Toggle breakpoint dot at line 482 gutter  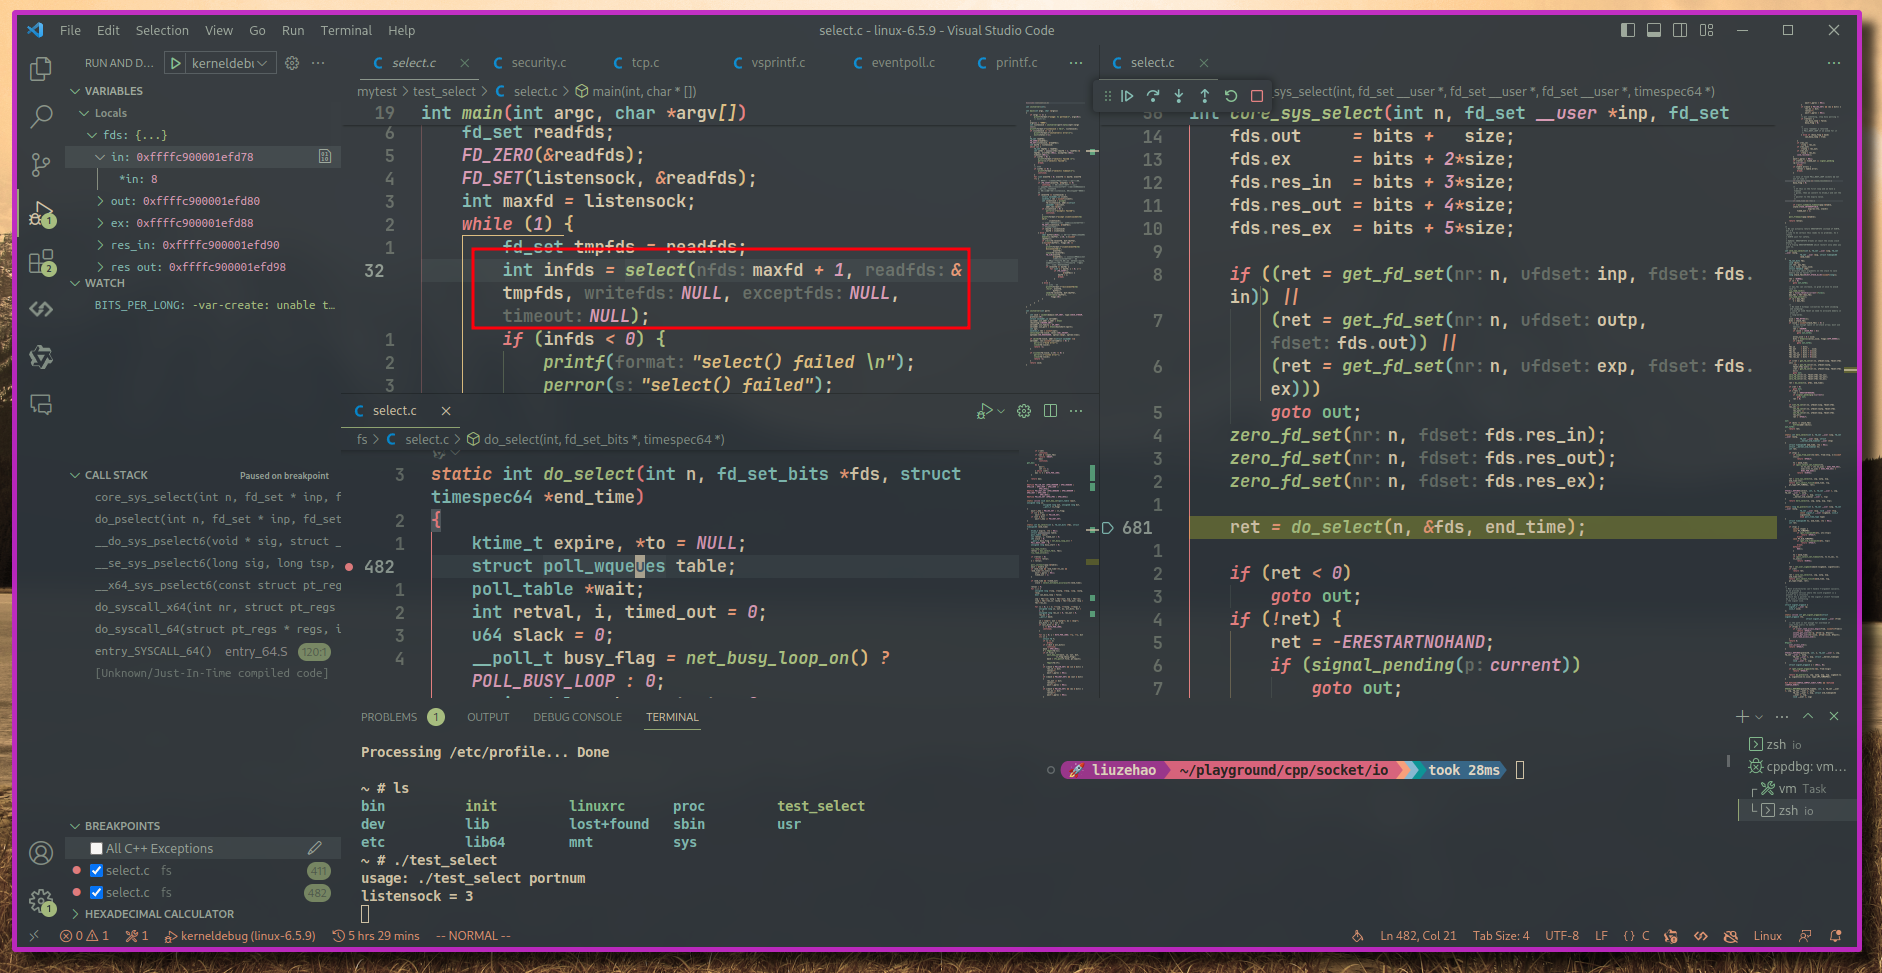[x=349, y=567]
